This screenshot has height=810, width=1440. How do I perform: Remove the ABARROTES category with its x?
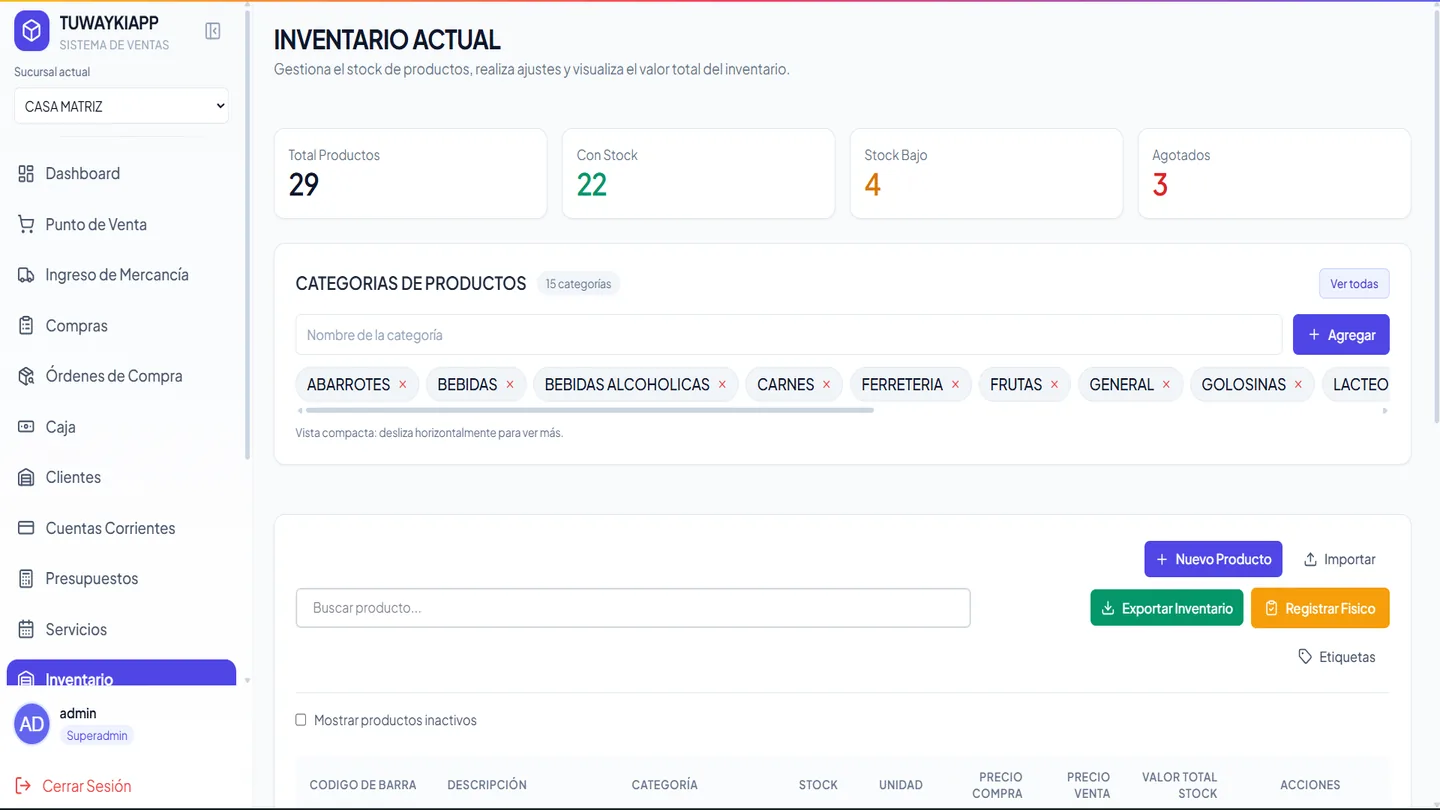[x=403, y=384]
